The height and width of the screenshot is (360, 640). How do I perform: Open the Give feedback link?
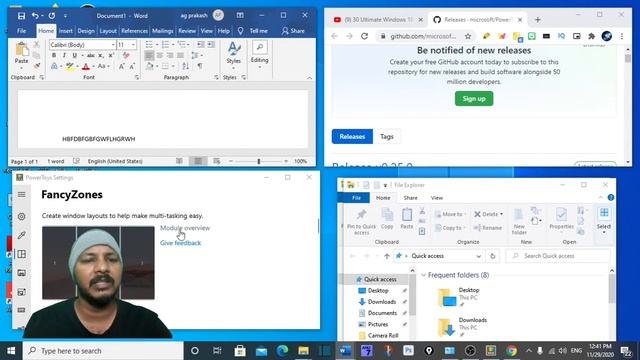pyautogui.click(x=180, y=243)
